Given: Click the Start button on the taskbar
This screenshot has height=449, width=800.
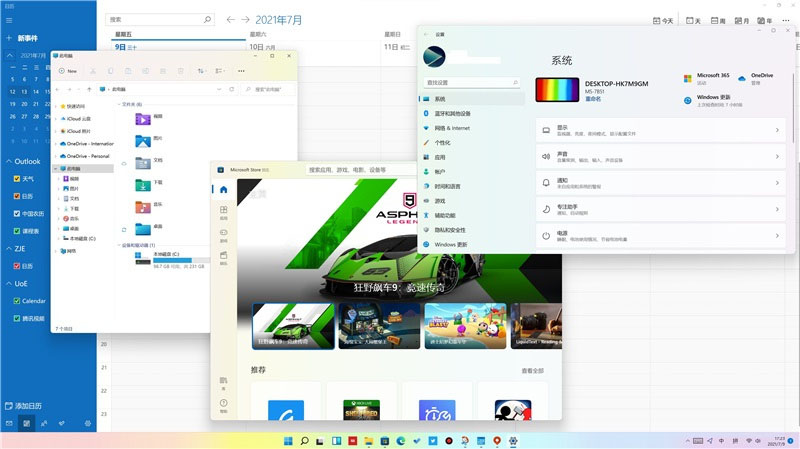Looking at the screenshot, I should [289, 440].
